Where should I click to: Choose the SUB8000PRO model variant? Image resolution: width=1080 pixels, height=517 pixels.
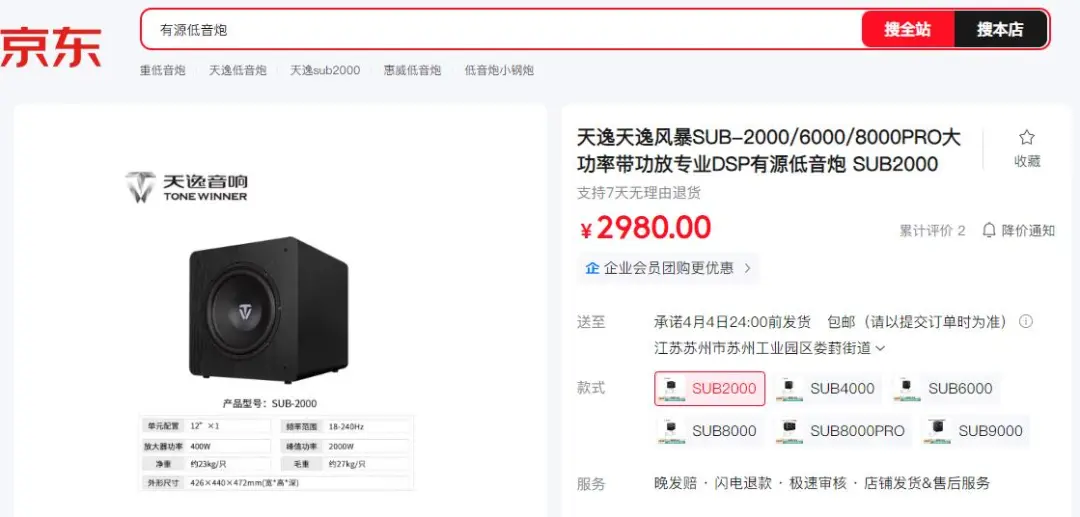[x=842, y=431]
